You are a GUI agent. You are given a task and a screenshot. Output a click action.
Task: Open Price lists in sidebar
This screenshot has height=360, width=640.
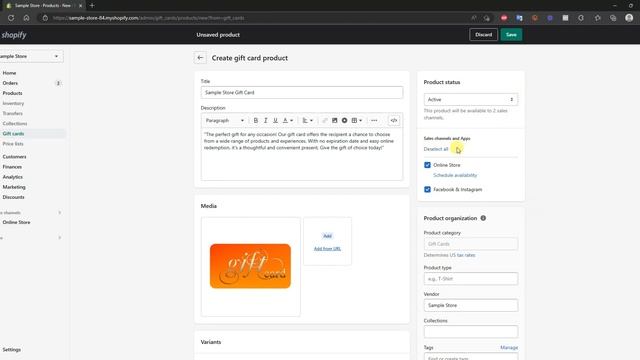(13, 144)
